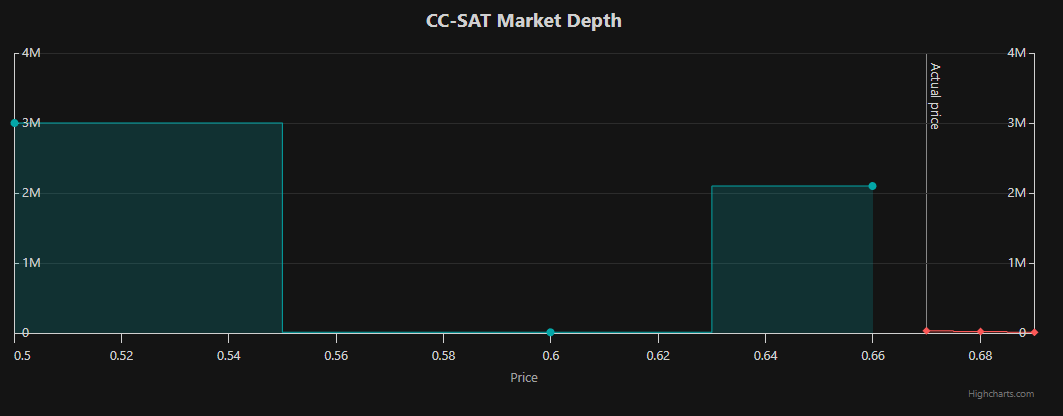Select the vertical Actual price marker line
This screenshot has height=416, width=1063.
point(926,220)
